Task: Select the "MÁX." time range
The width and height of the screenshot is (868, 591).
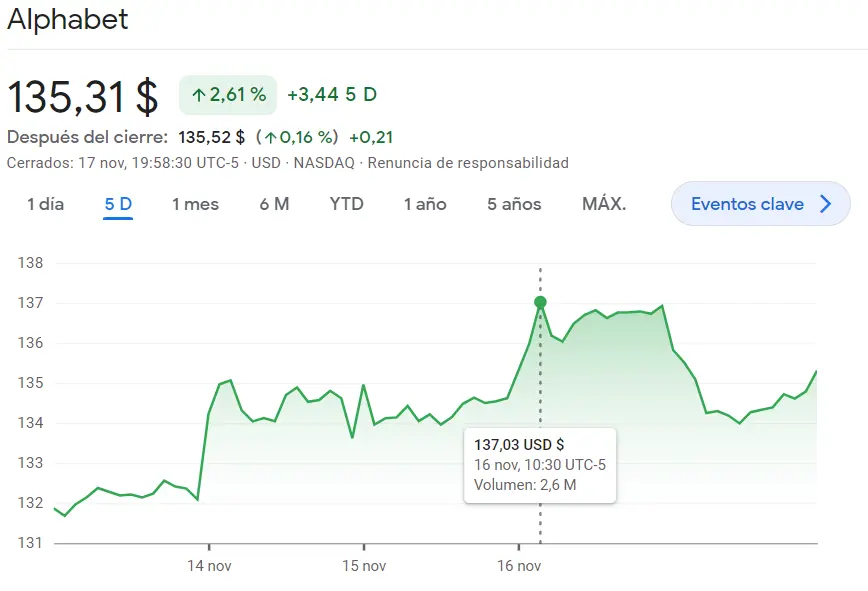Action: point(606,203)
